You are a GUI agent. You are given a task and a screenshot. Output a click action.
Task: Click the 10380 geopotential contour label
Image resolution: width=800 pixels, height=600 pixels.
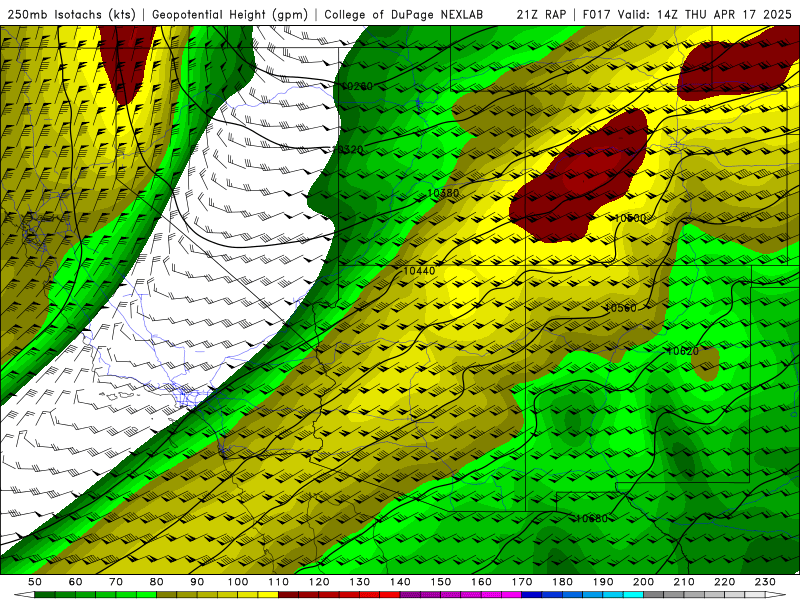pos(443,193)
